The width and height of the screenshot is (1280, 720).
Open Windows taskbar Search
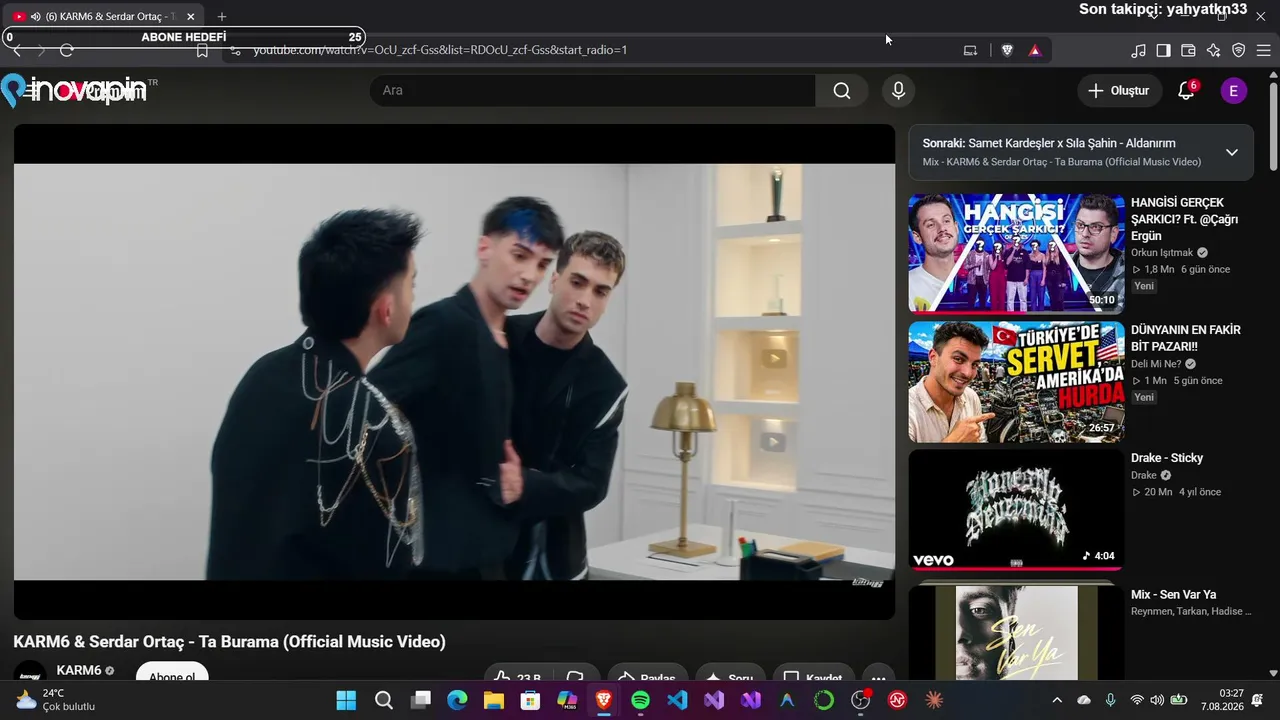click(384, 700)
